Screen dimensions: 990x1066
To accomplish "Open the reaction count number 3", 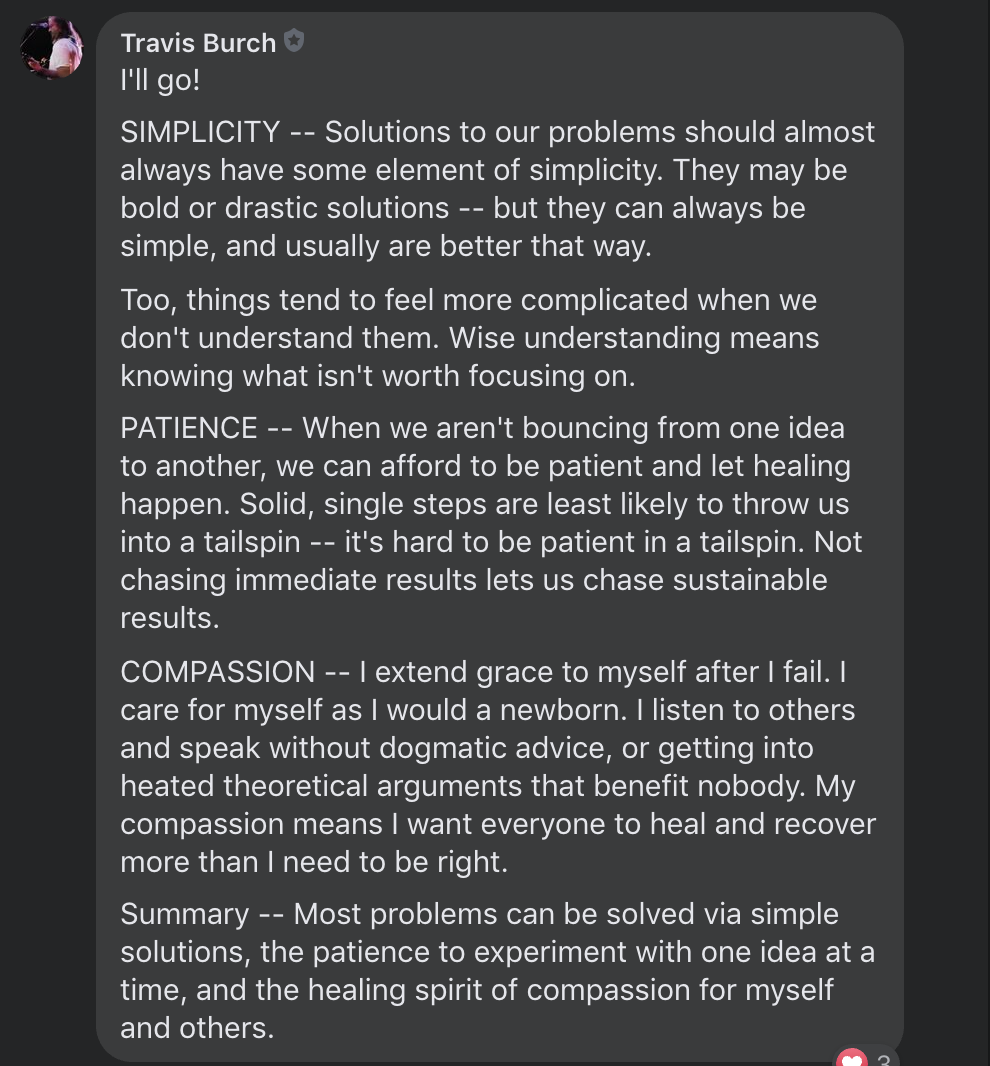I will (883, 1060).
